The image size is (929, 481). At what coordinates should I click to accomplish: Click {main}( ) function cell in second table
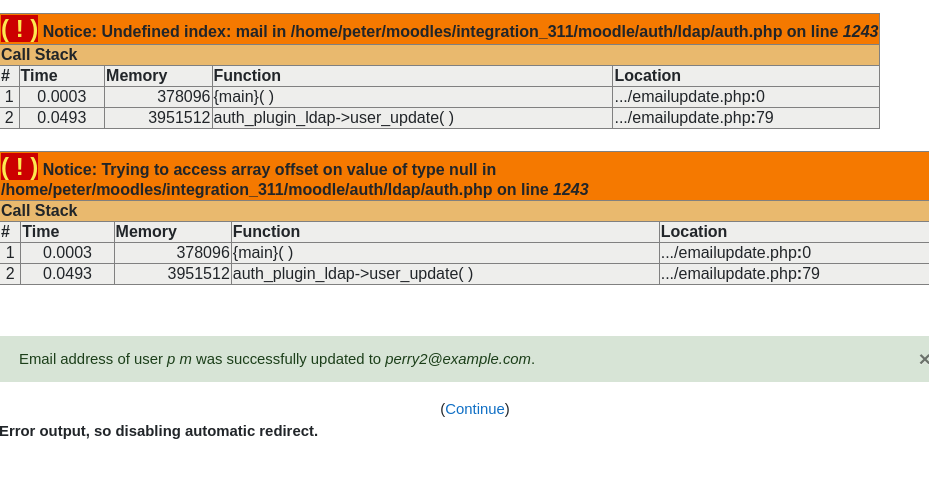coord(263,253)
